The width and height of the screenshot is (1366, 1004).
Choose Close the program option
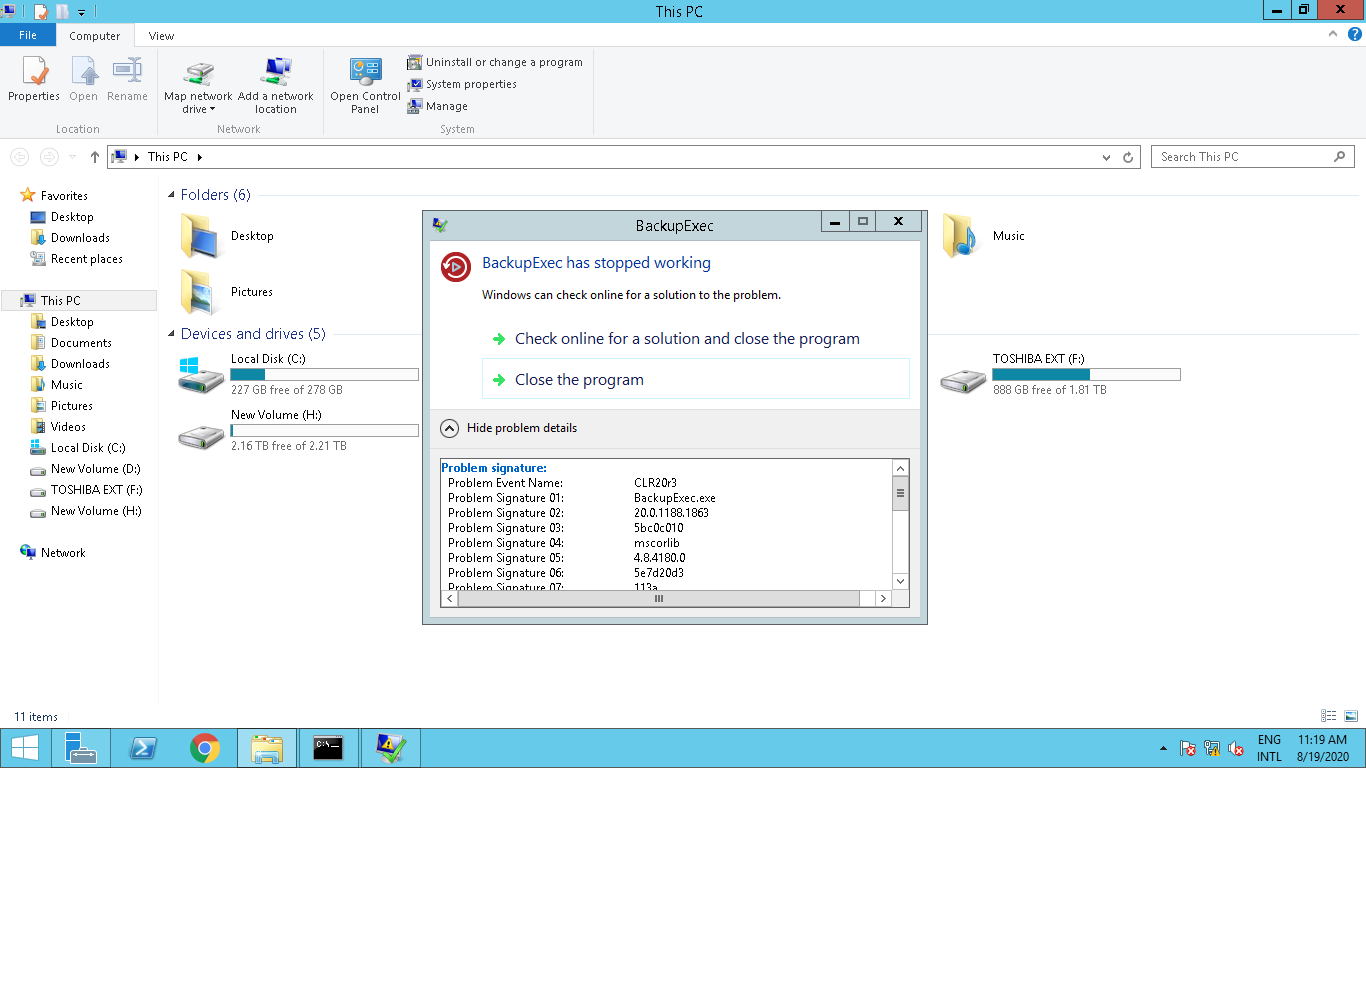[x=579, y=380]
